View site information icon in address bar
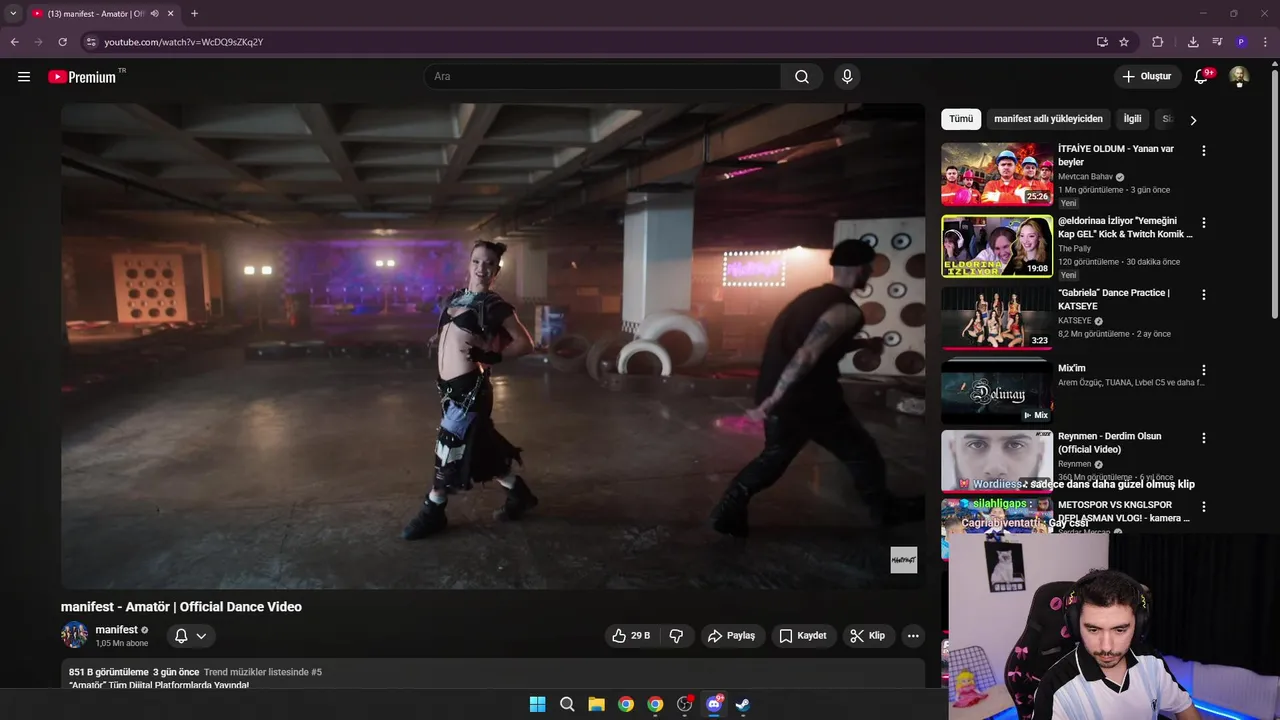Image resolution: width=1280 pixels, height=720 pixels. [x=91, y=42]
